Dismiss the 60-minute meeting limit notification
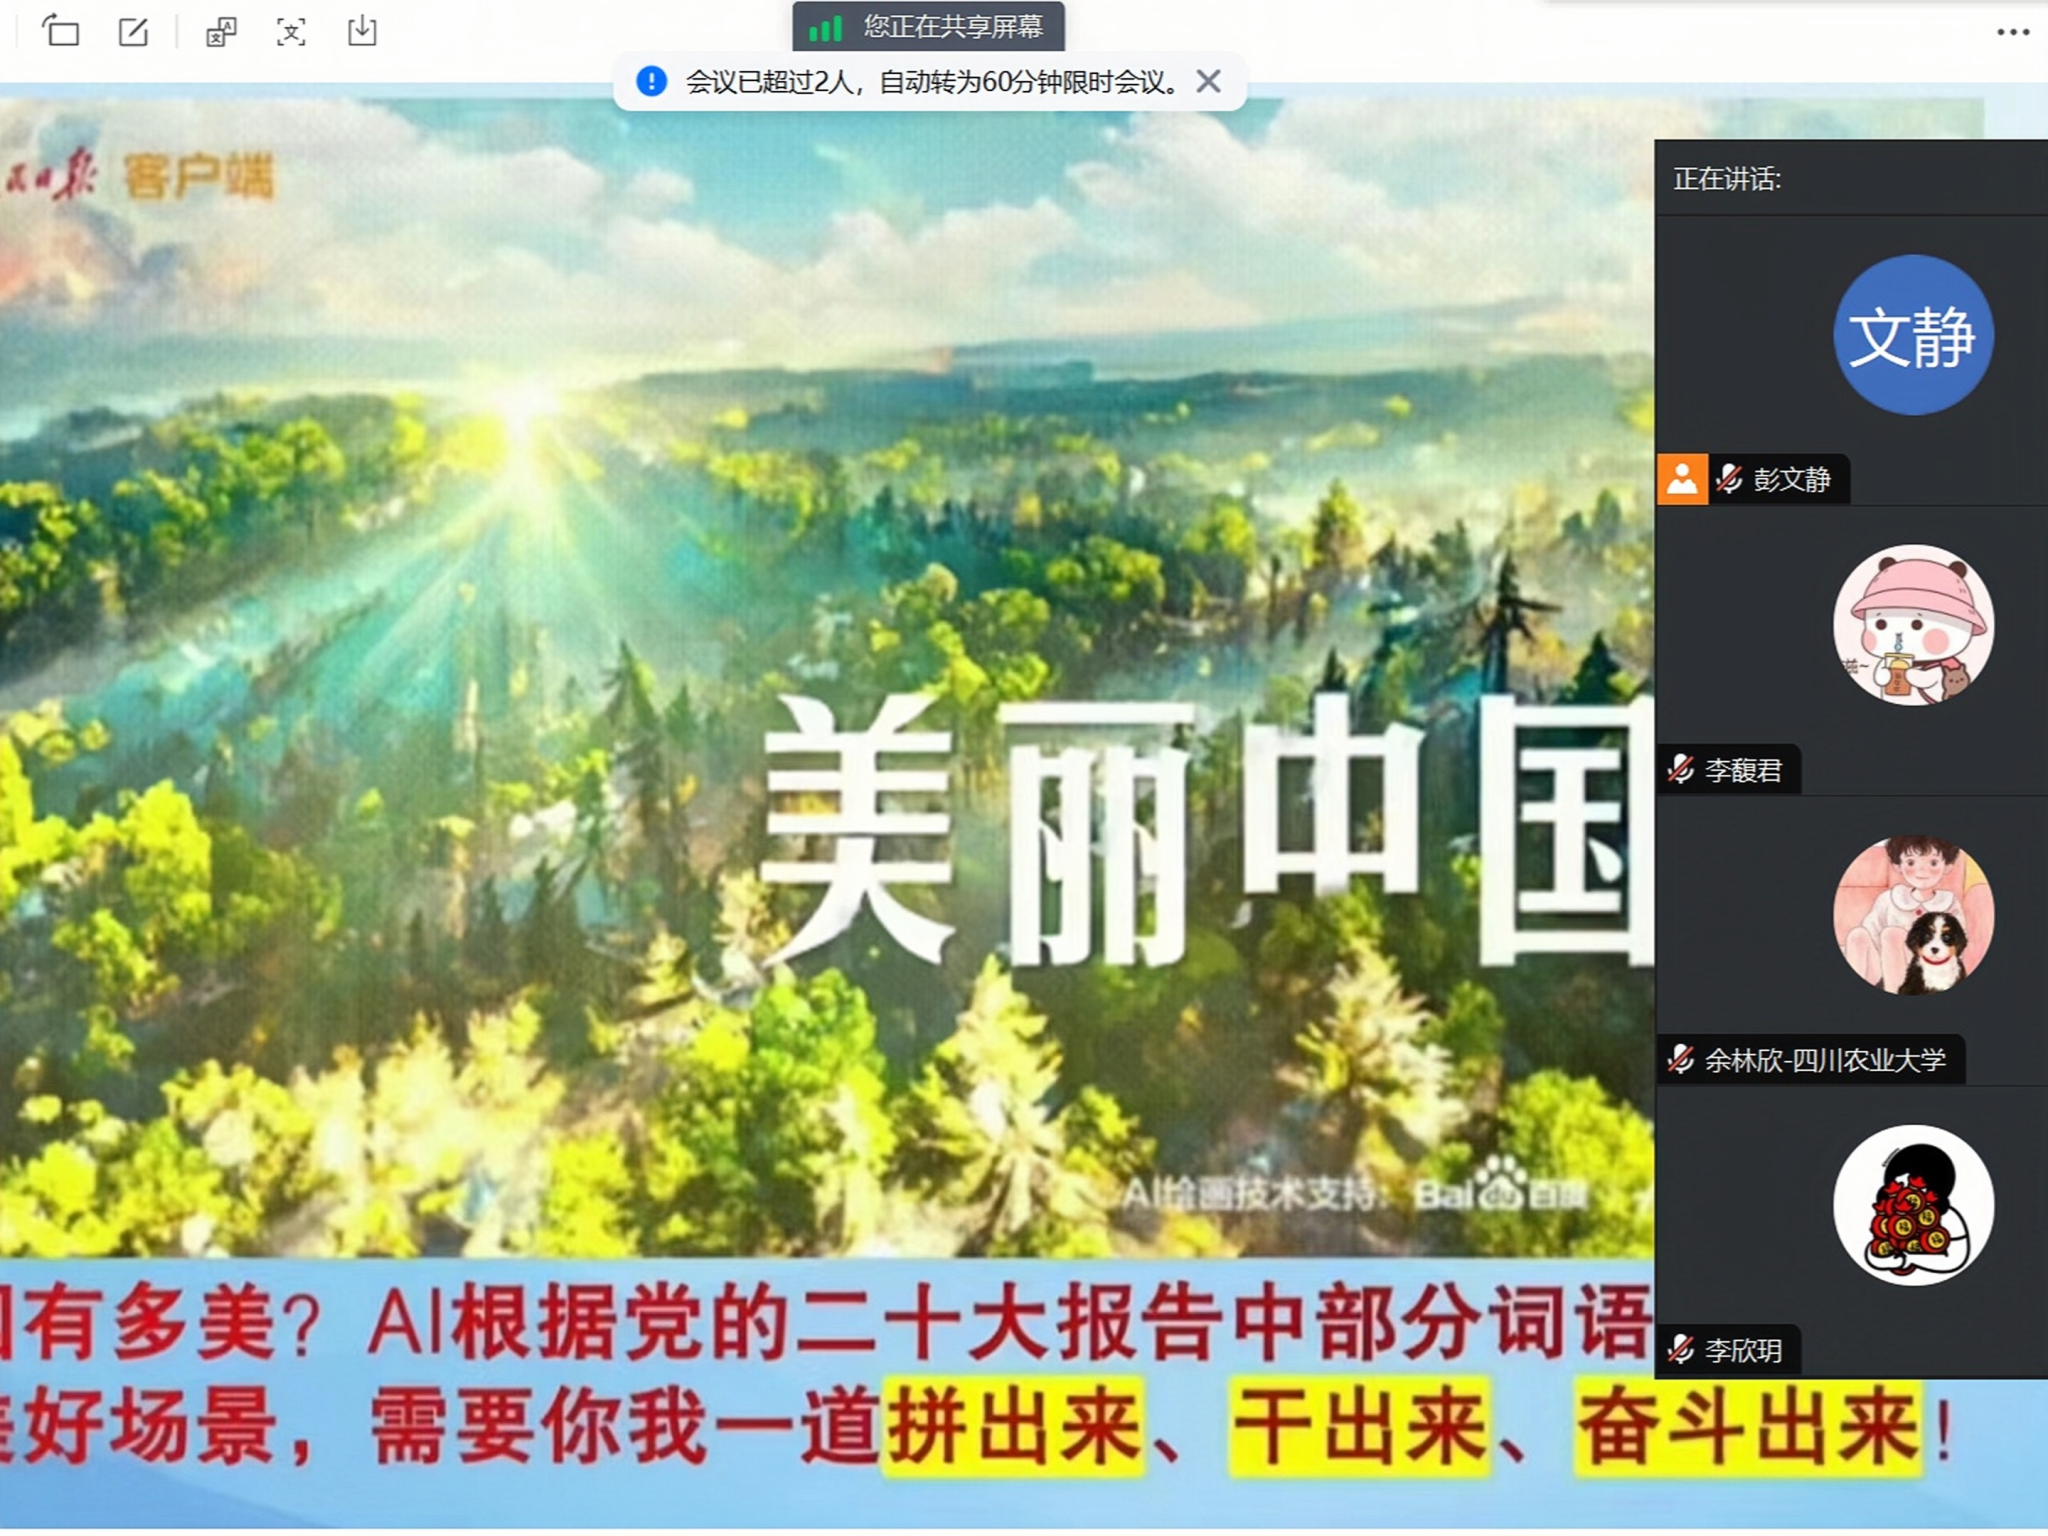Image resolution: width=2048 pixels, height=1536 pixels. click(1208, 81)
